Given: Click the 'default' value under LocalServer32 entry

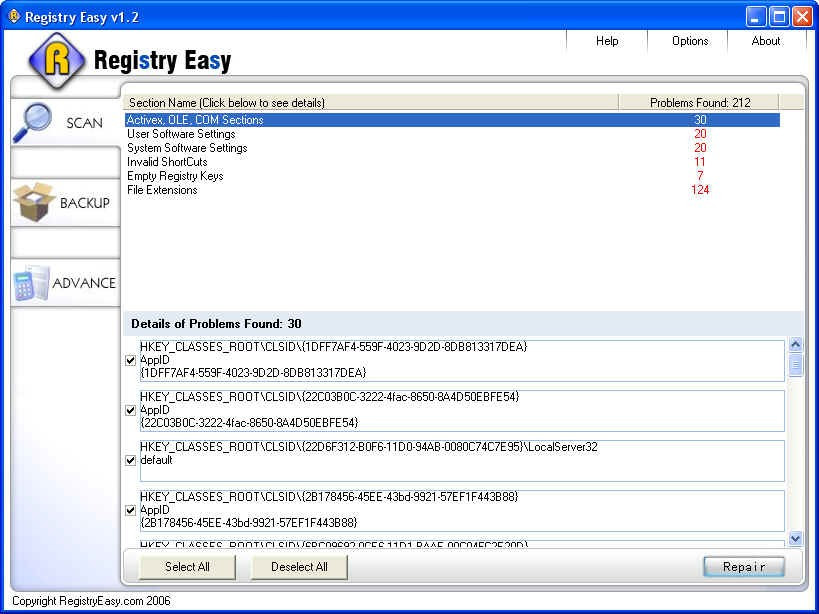Looking at the screenshot, I should click(156, 460).
